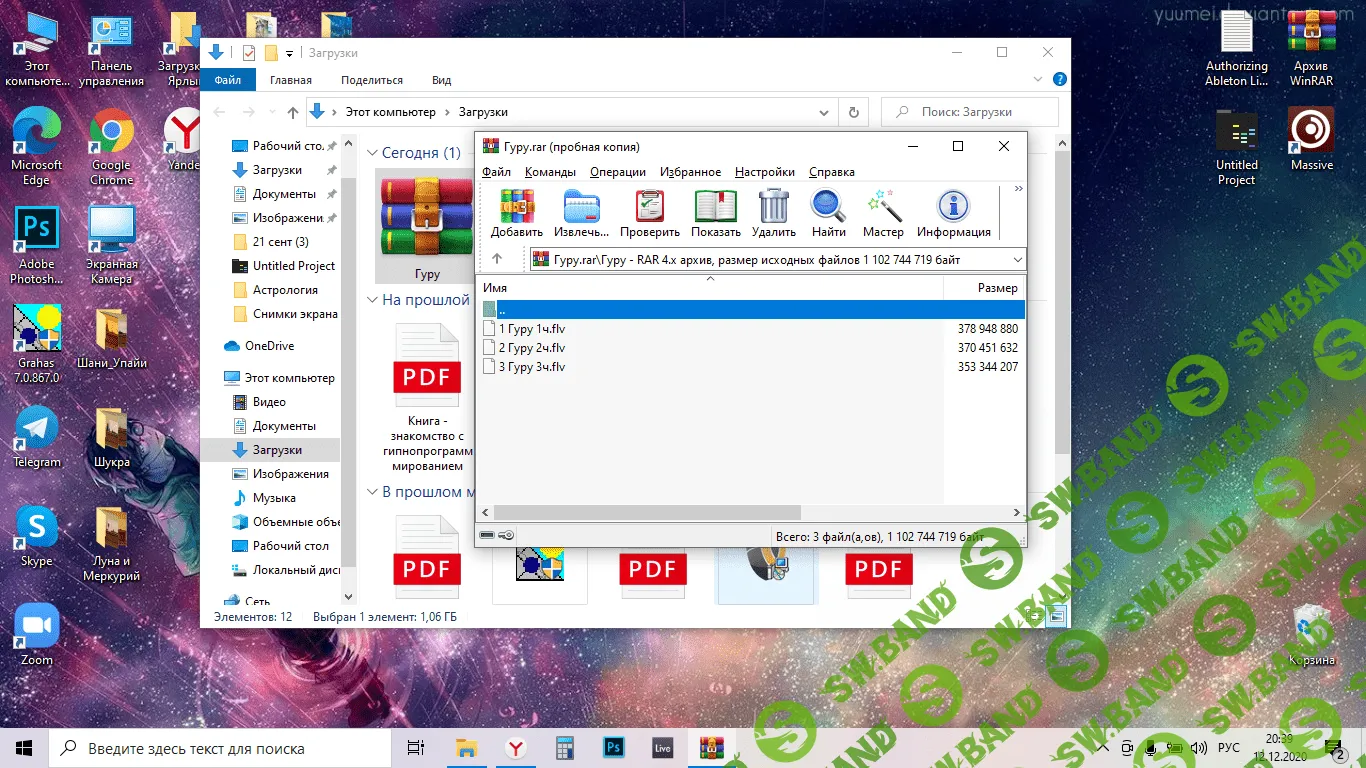Click the Проверить (Test) toolbar icon

click(x=649, y=213)
